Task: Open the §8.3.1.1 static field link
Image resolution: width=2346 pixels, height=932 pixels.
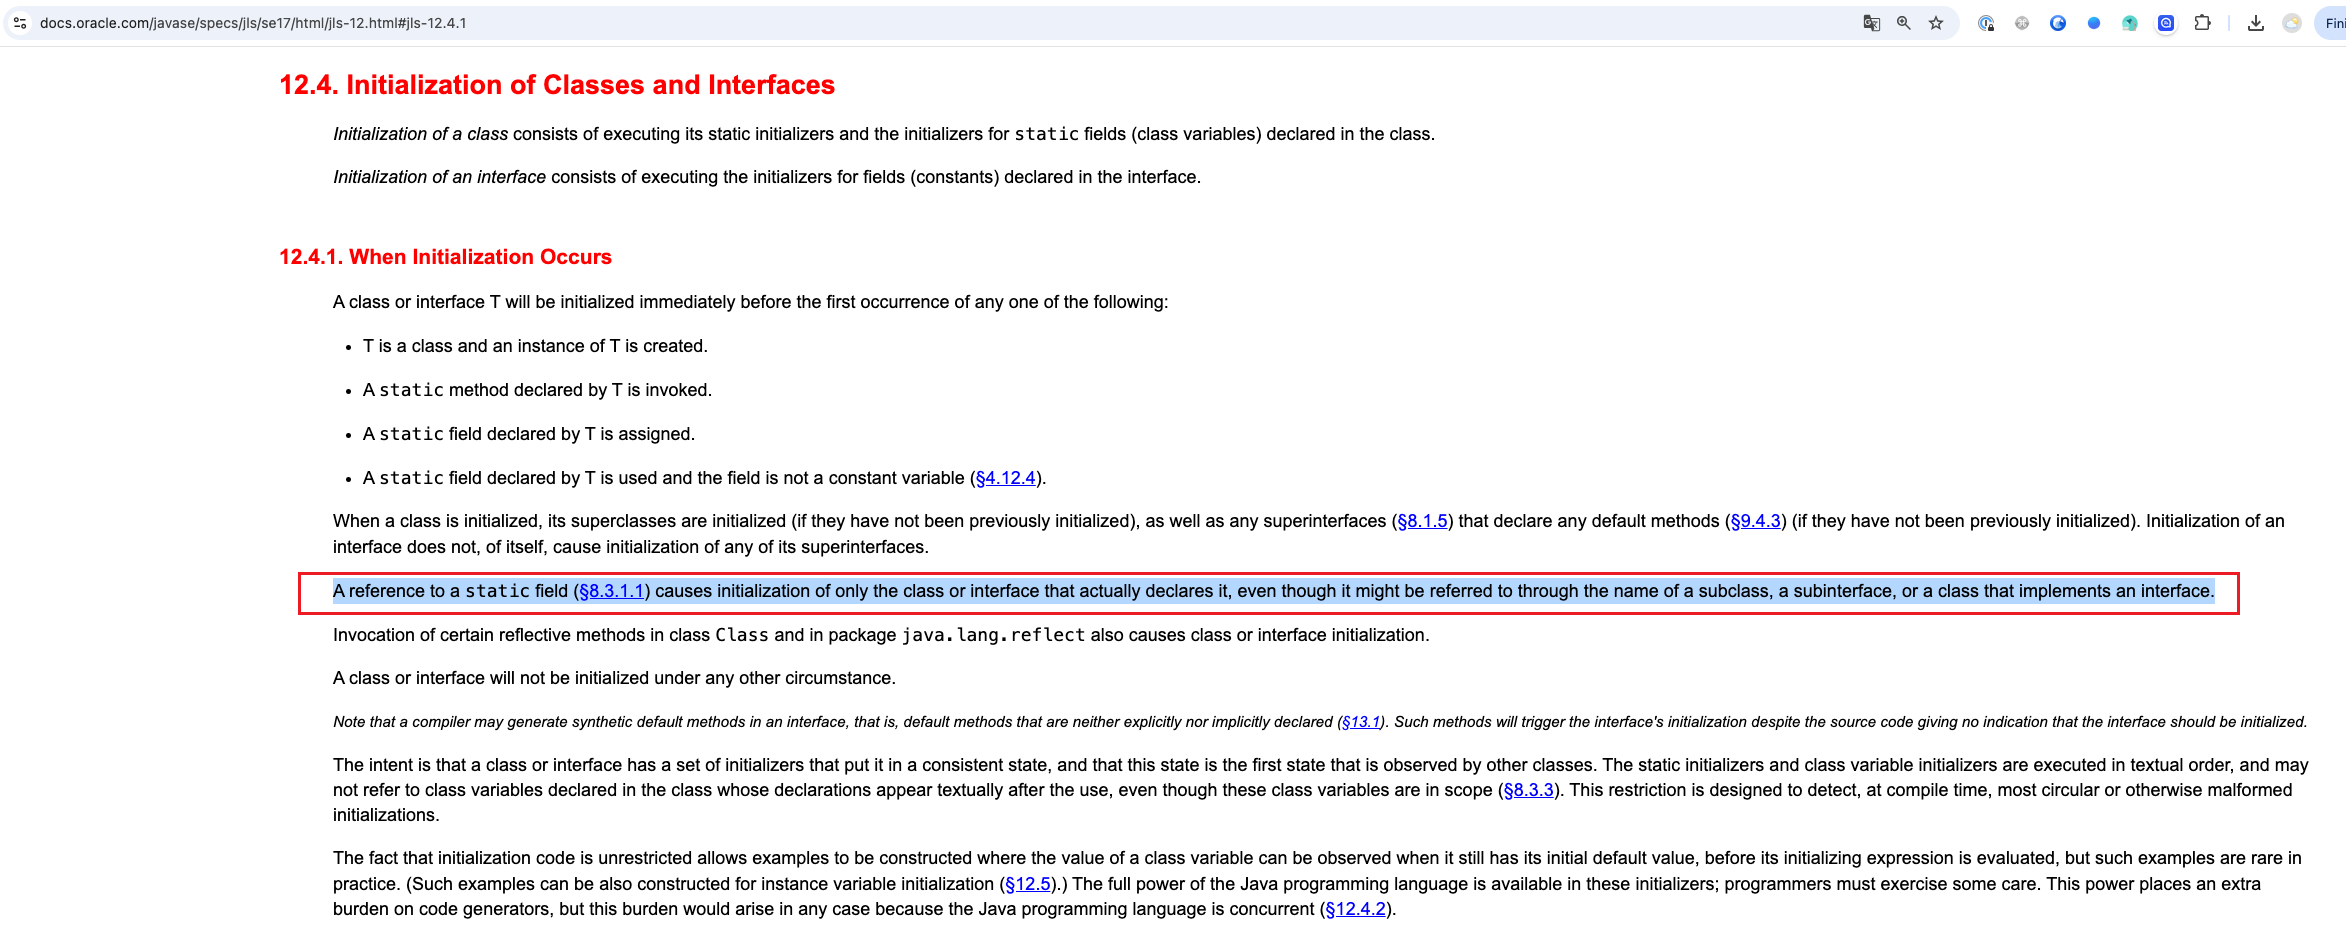Action: click(x=611, y=591)
